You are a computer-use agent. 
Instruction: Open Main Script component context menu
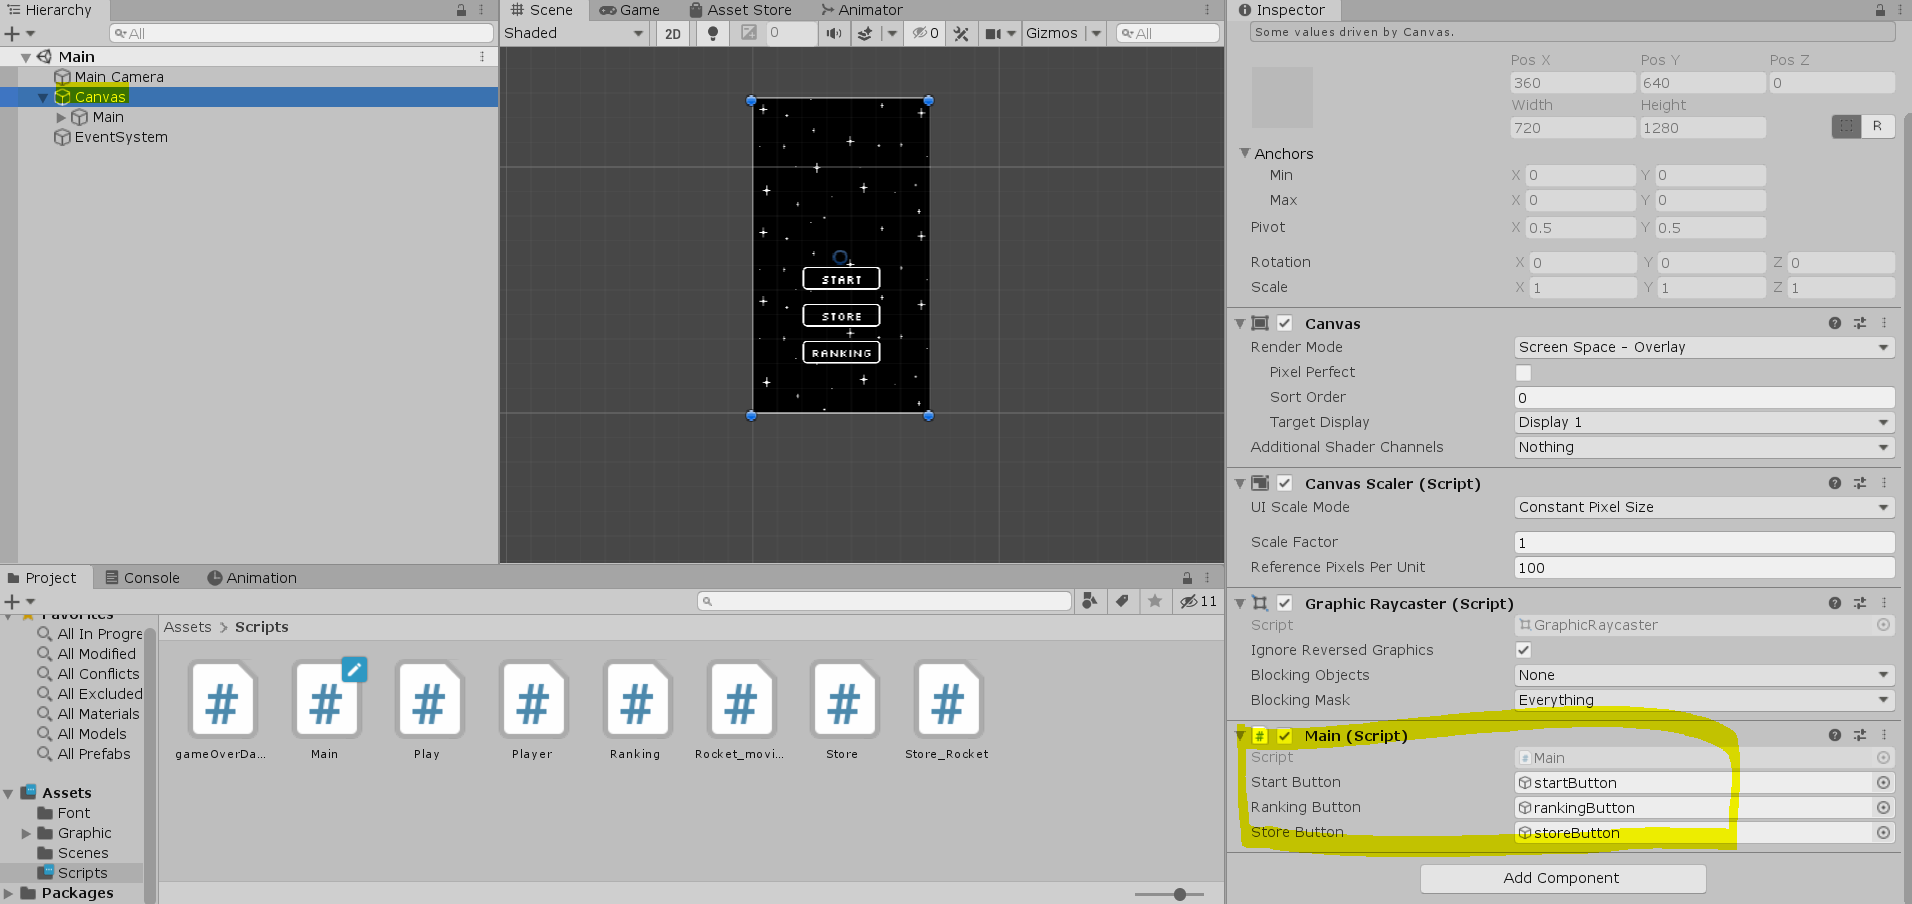click(x=1884, y=735)
